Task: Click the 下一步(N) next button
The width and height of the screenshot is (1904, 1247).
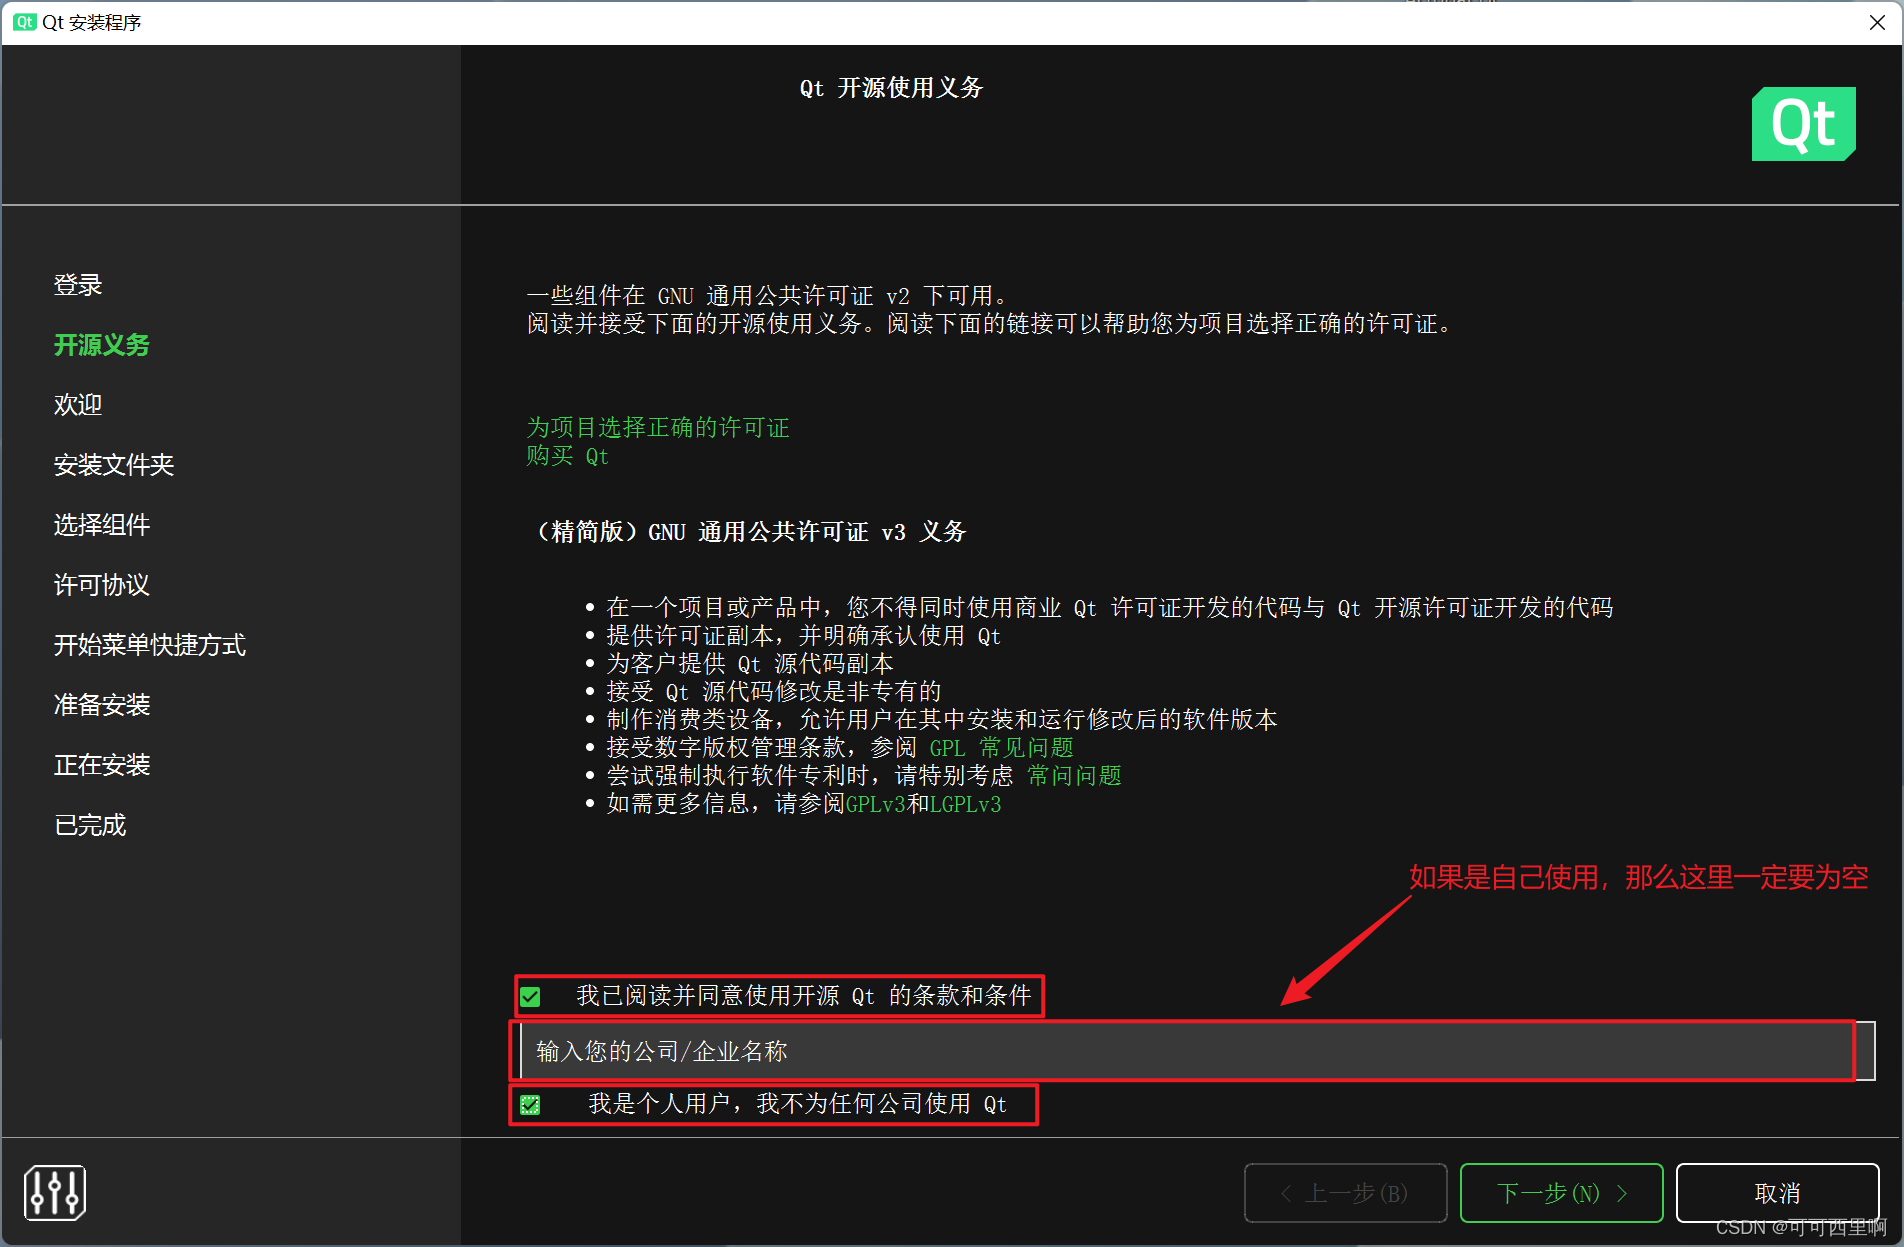Action: click(x=1561, y=1193)
